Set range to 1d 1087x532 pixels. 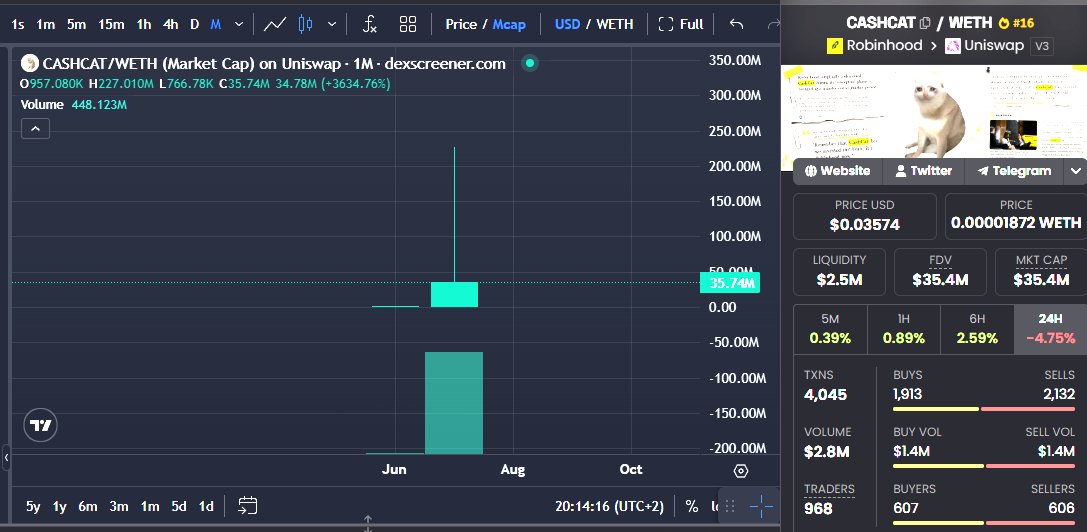tap(206, 506)
